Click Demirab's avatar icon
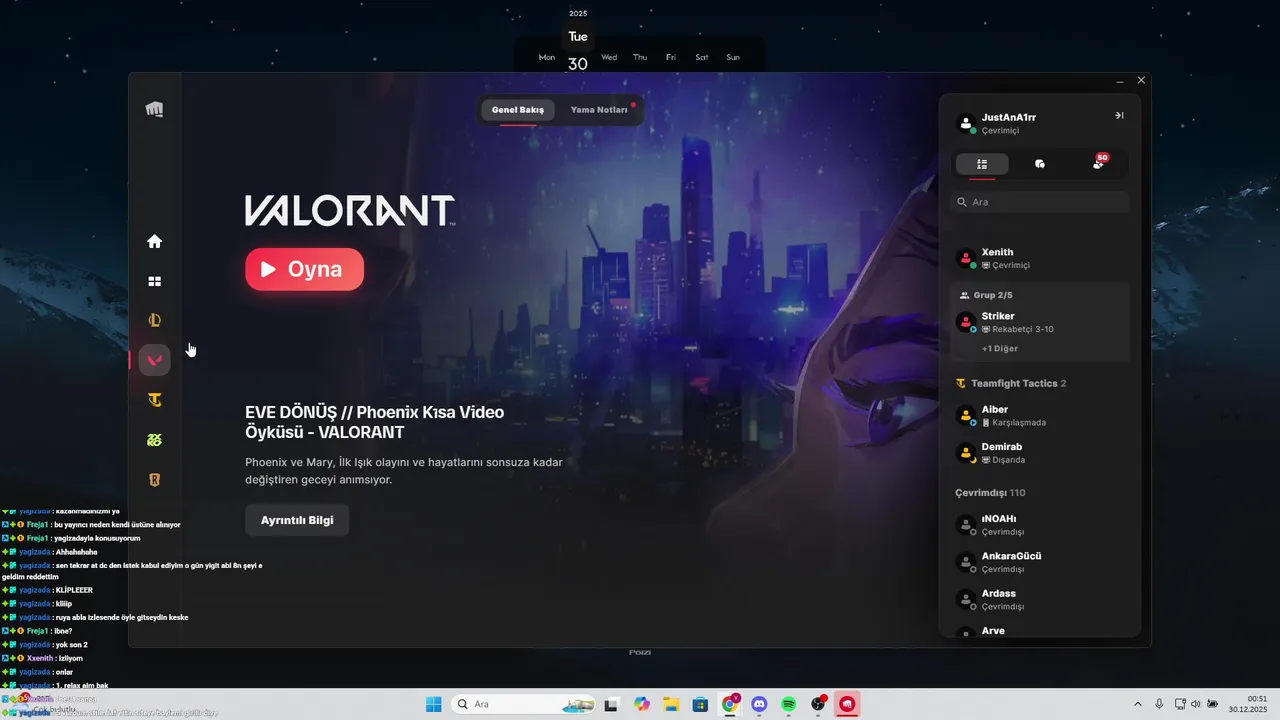 pos(966,453)
